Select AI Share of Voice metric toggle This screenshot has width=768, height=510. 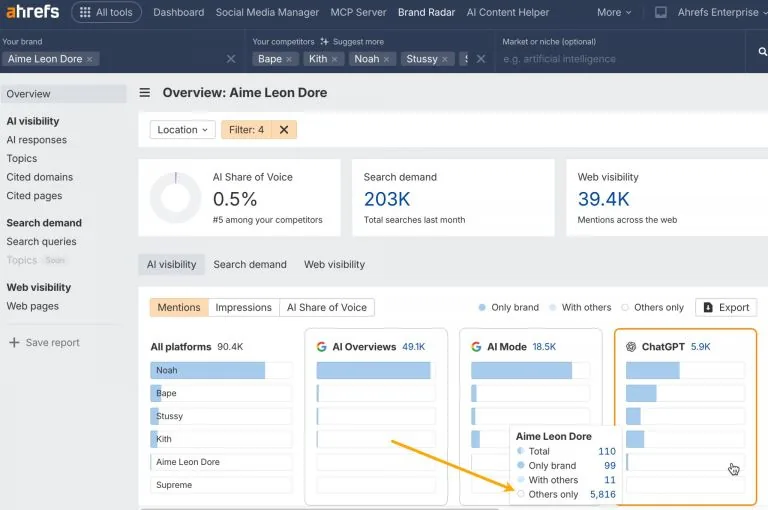pyautogui.click(x=327, y=307)
